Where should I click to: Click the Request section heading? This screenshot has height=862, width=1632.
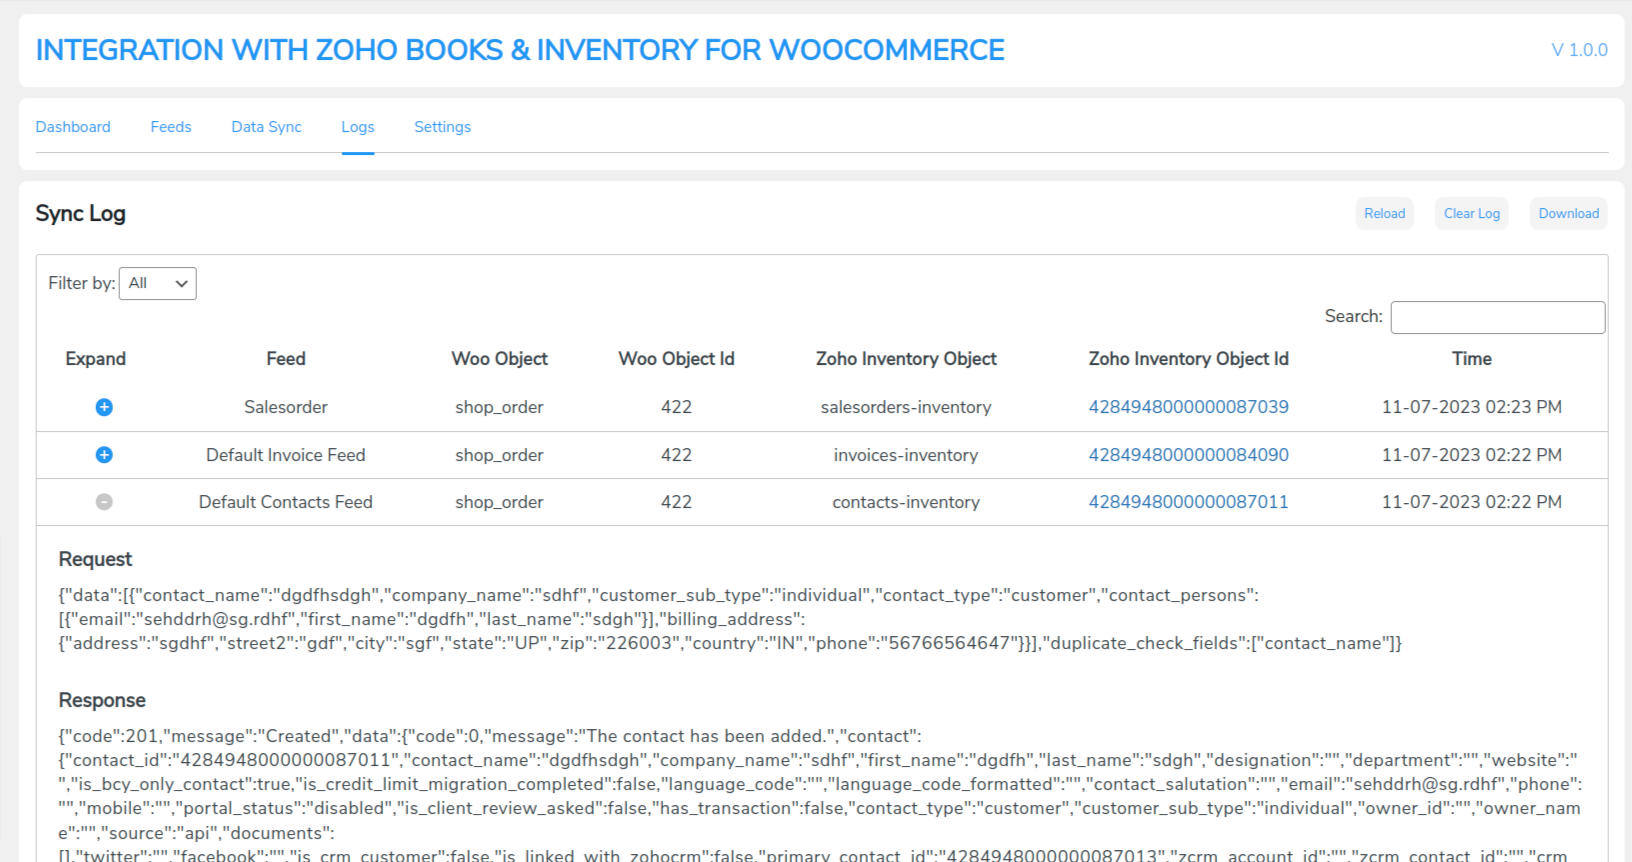95,559
